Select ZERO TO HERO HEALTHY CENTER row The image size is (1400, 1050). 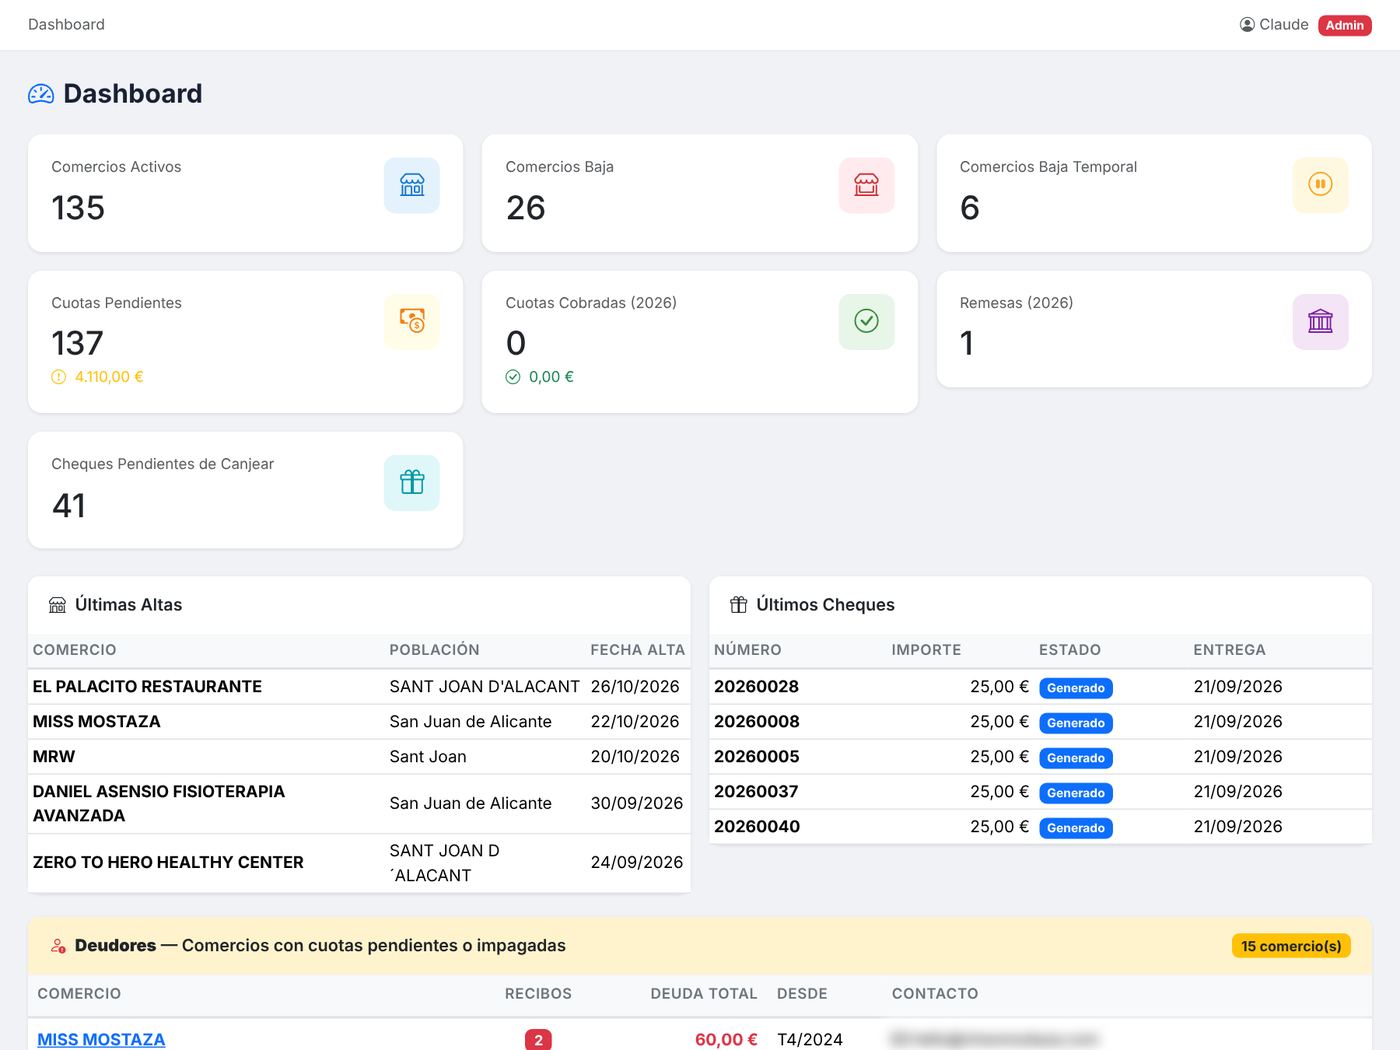click(359, 863)
